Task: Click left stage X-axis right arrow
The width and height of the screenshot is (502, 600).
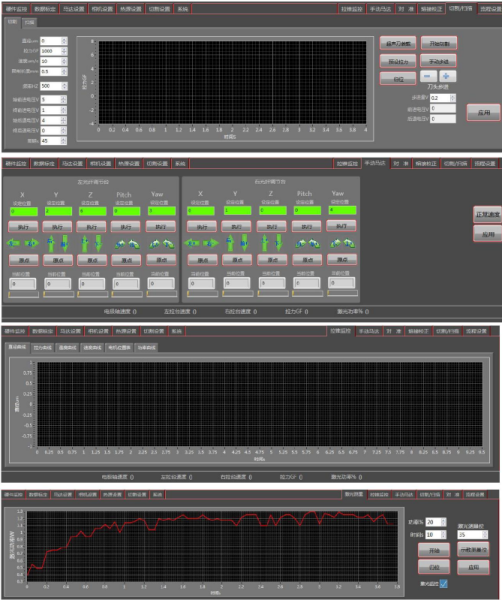Action: coord(32,243)
